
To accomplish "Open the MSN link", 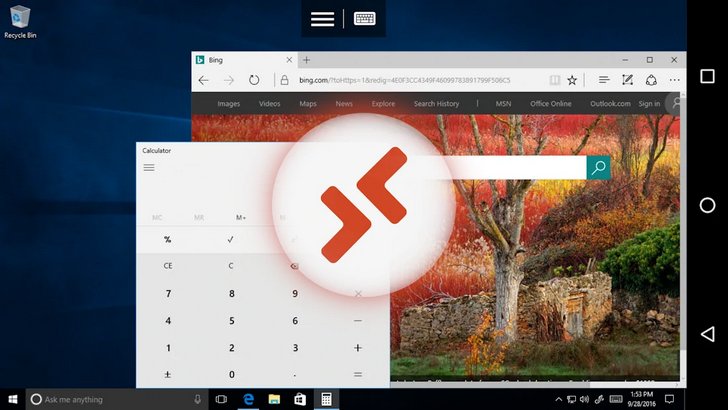I will [x=503, y=104].
